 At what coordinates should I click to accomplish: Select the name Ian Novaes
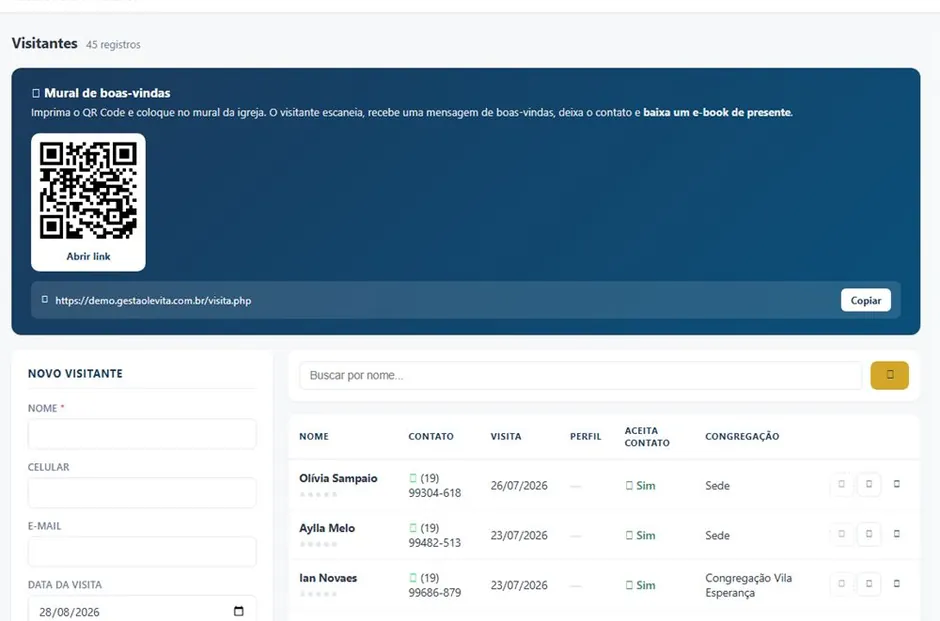pyautogui.click(x=328, y=578)
